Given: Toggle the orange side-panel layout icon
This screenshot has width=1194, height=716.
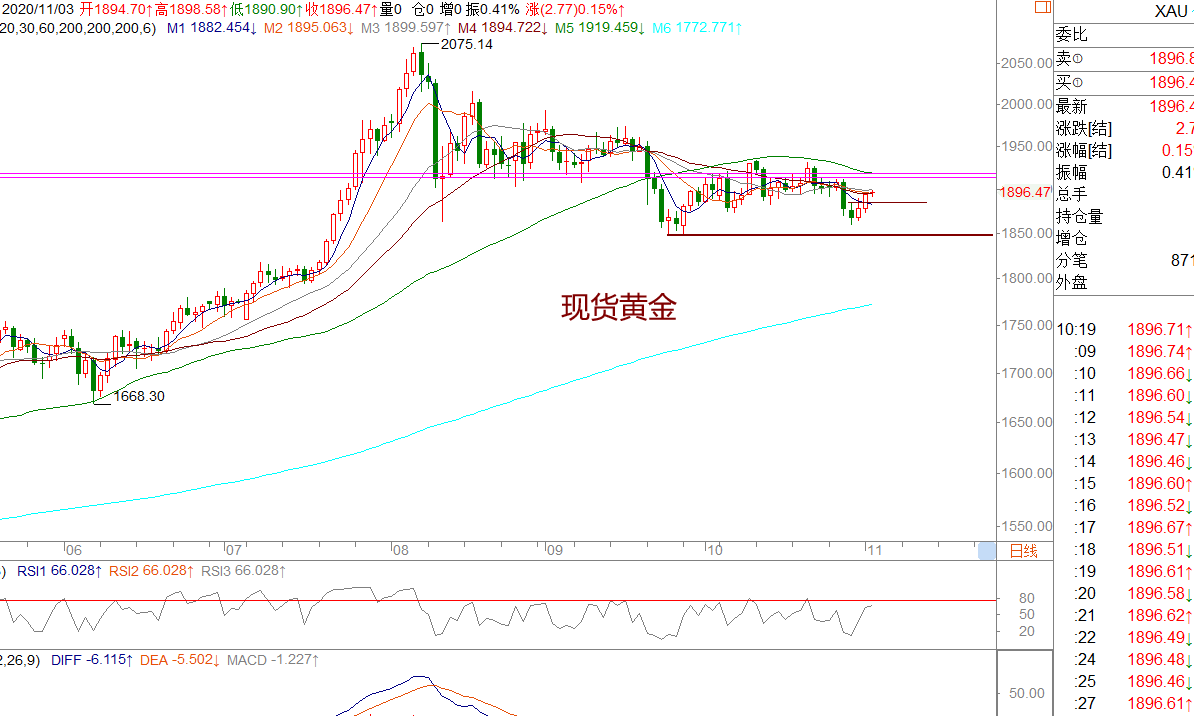Looking at the screenshot, I should click(x=1042, y=8).
